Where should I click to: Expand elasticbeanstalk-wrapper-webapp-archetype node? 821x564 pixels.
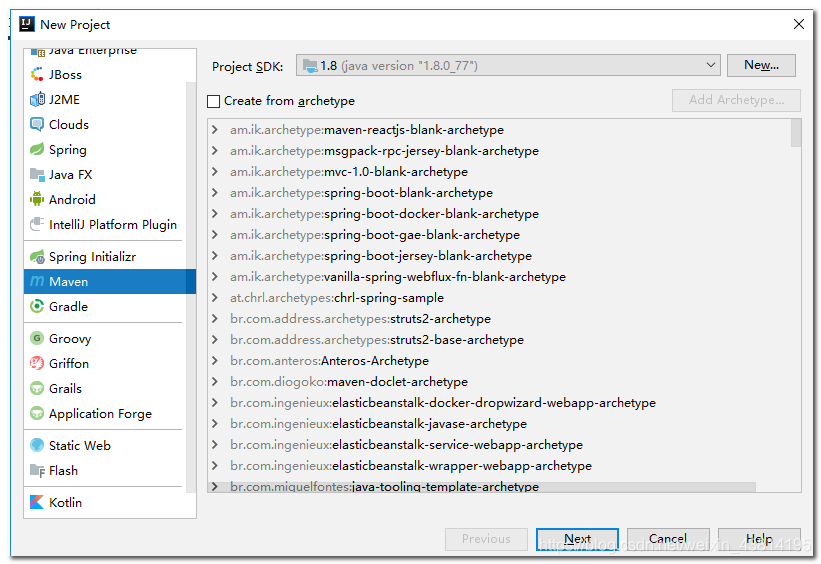point(215,465)
